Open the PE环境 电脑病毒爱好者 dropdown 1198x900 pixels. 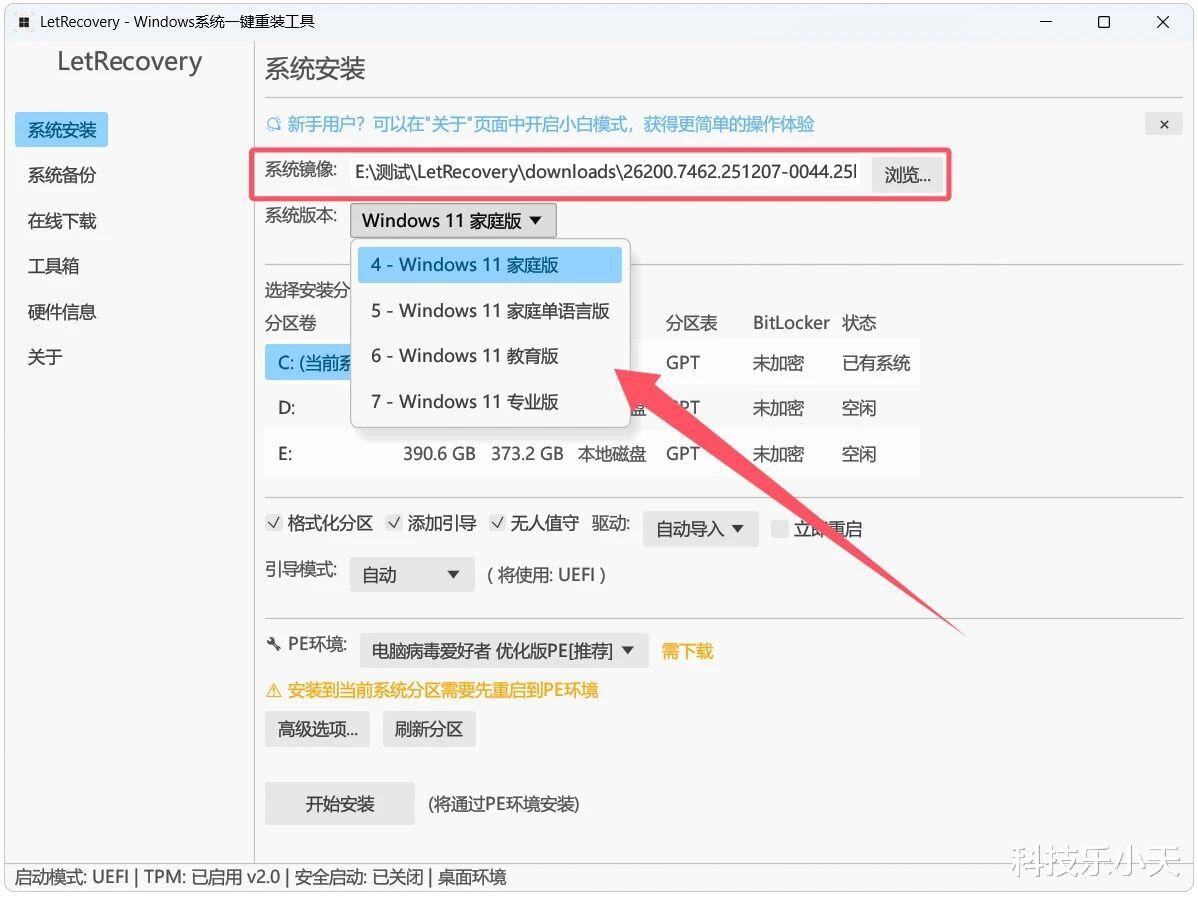coord(503,651)
